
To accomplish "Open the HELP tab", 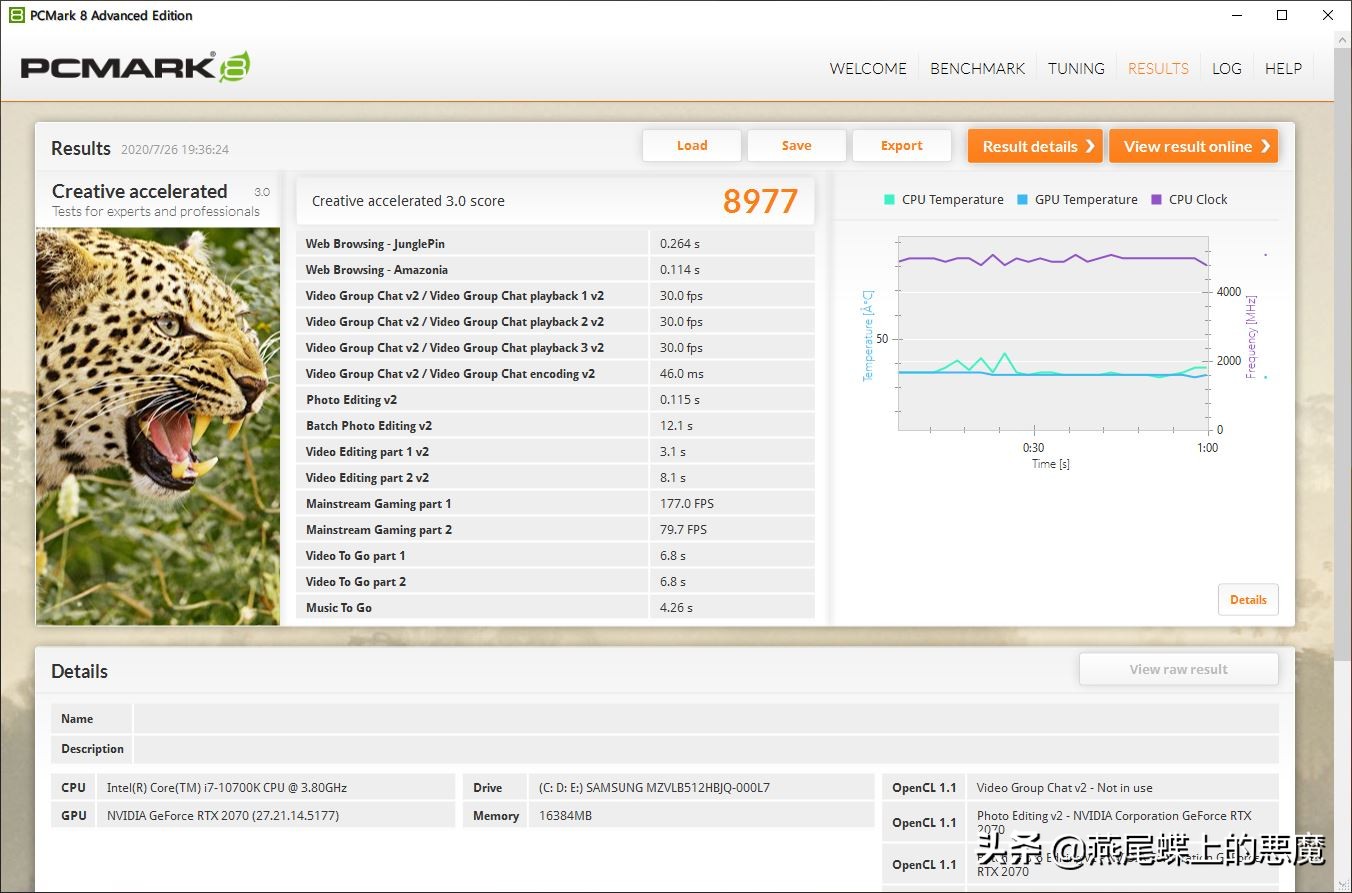I will coord(1283,68).
